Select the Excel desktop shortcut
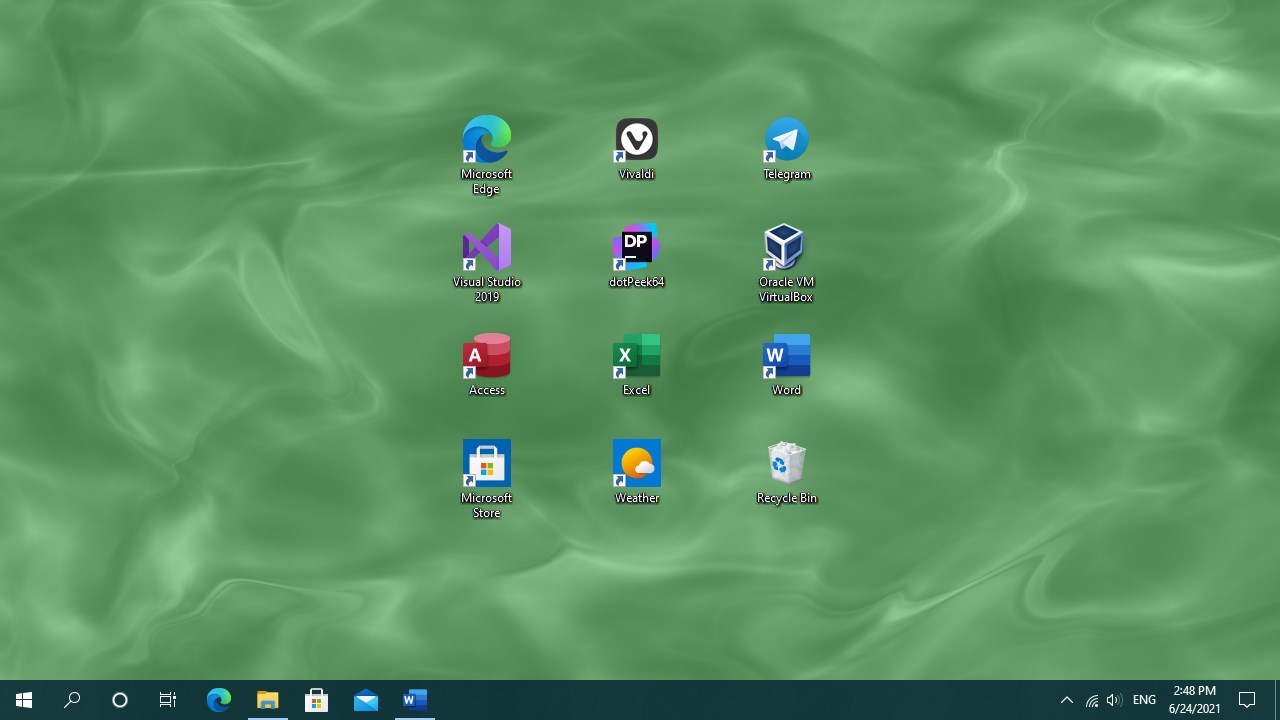Viewport: 1280px width, 720px height. 636,364
